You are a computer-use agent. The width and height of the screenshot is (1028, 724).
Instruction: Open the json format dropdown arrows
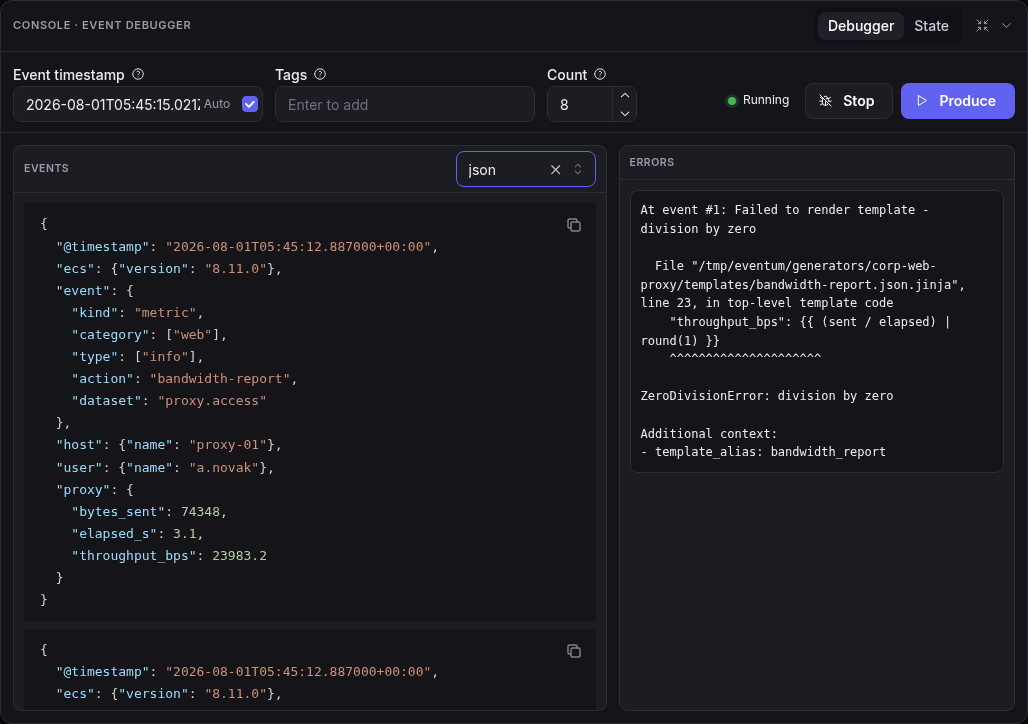click(x=578, y=169)
